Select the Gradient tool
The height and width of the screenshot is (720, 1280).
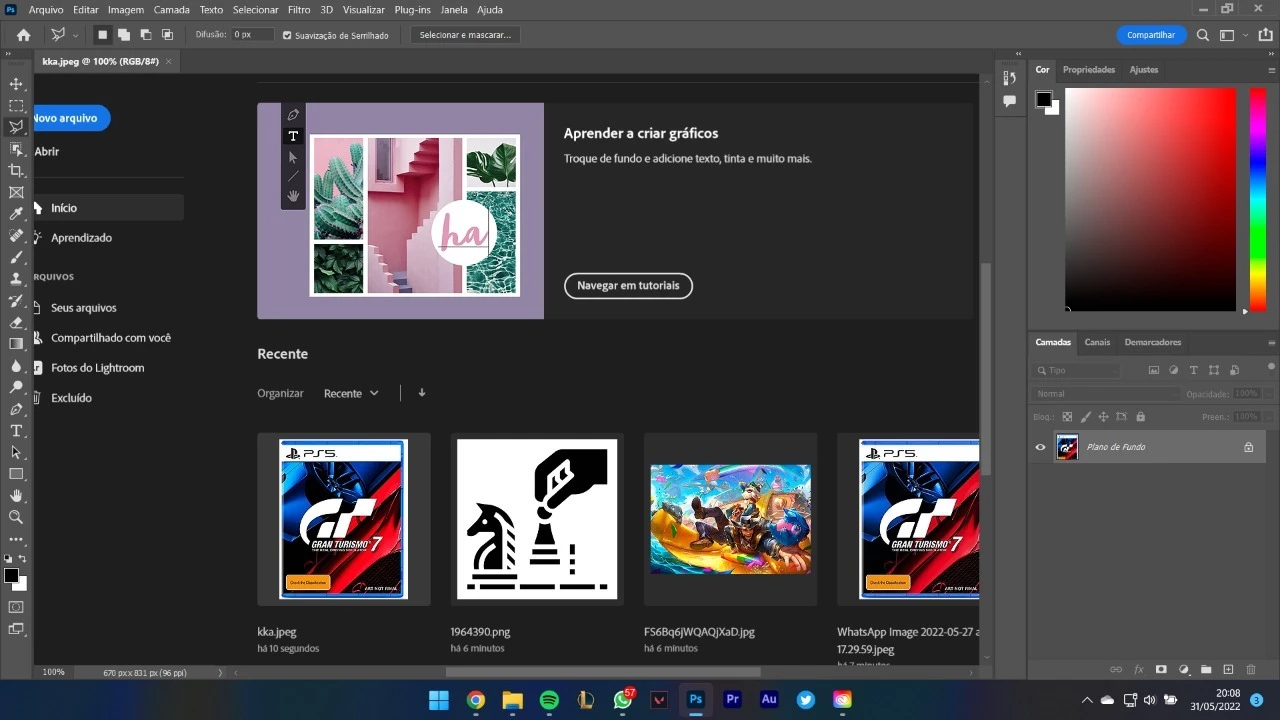click(16, 344)
